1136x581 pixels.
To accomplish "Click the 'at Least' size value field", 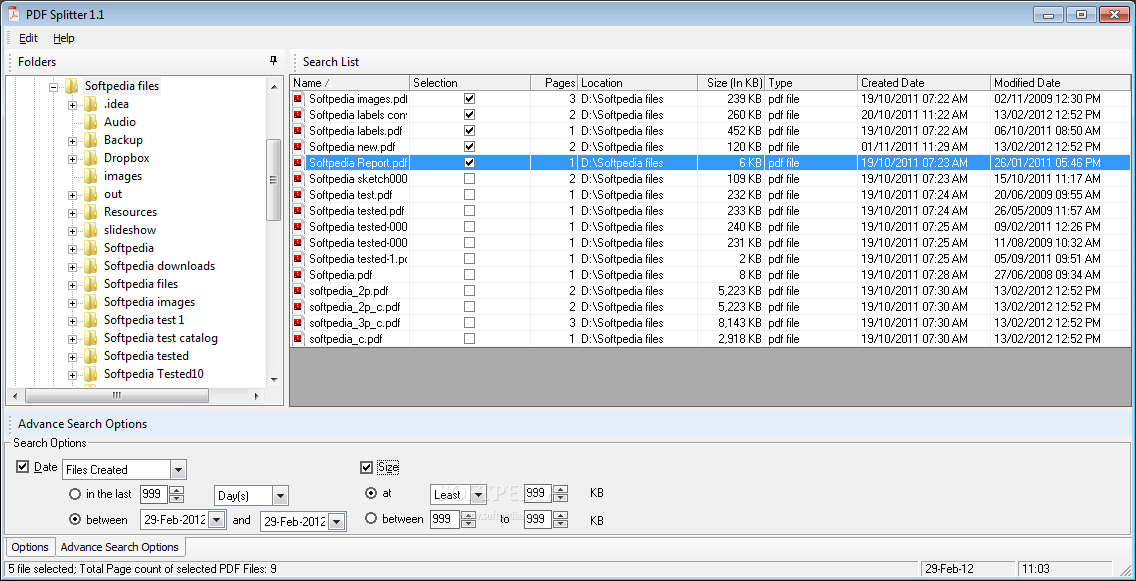I will pos(538,494).
